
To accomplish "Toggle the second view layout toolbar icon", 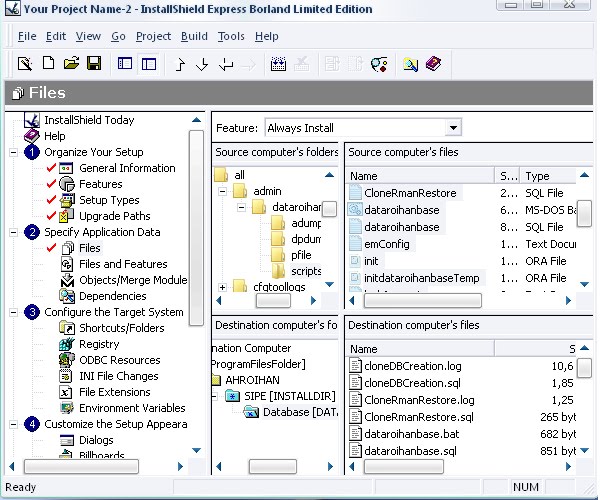I will click(149, 64).
